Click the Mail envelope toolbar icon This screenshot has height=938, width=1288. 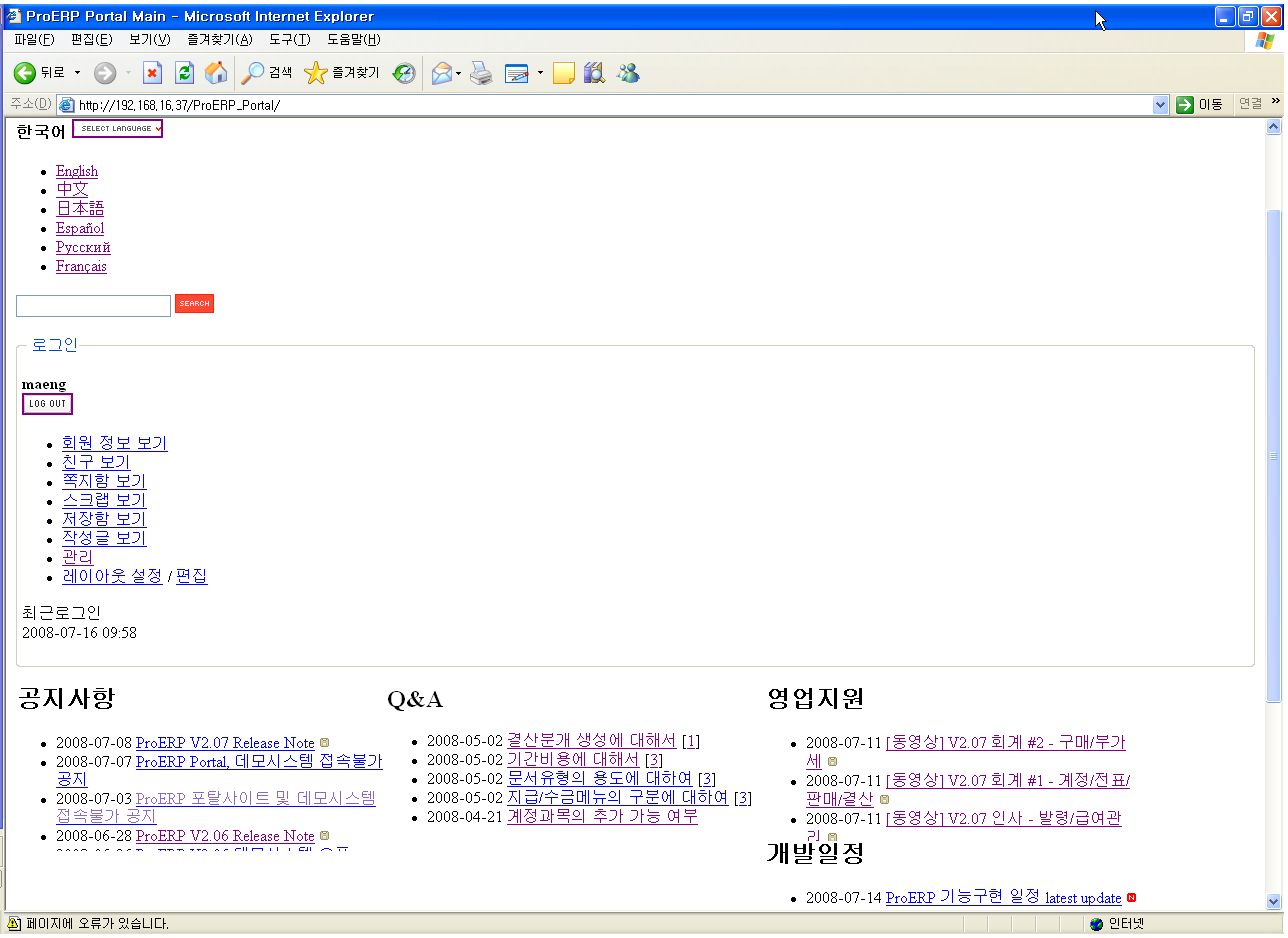[441, 73]
